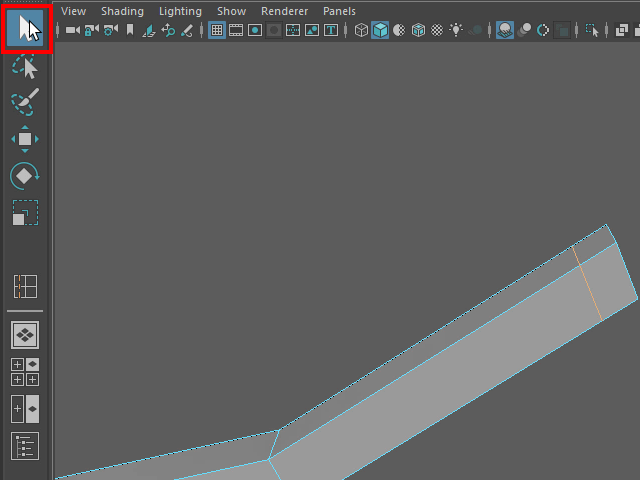Screen dimensions: 640x480
Task: Click the Select Camera icon
Action: point(73,30)
